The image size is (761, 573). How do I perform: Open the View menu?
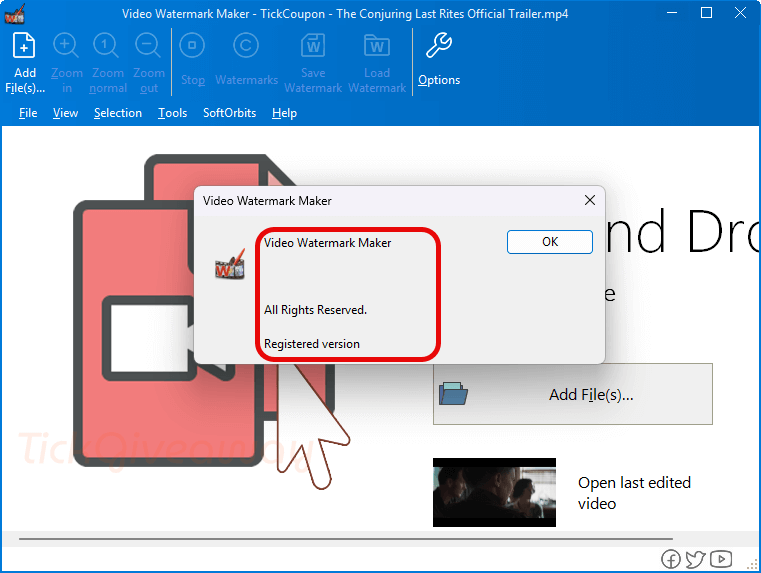pyautogui.click(x=66, y=113)
